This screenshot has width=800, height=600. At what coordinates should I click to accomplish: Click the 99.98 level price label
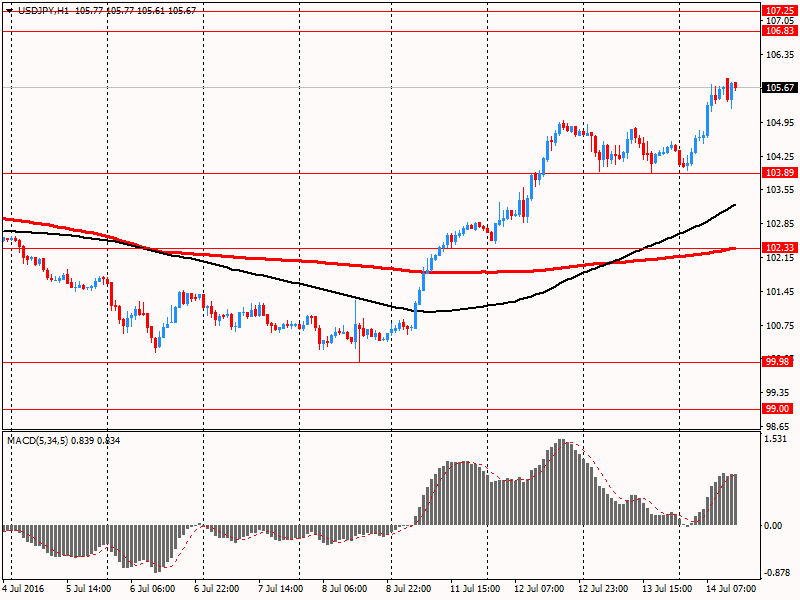pos(777,362)
